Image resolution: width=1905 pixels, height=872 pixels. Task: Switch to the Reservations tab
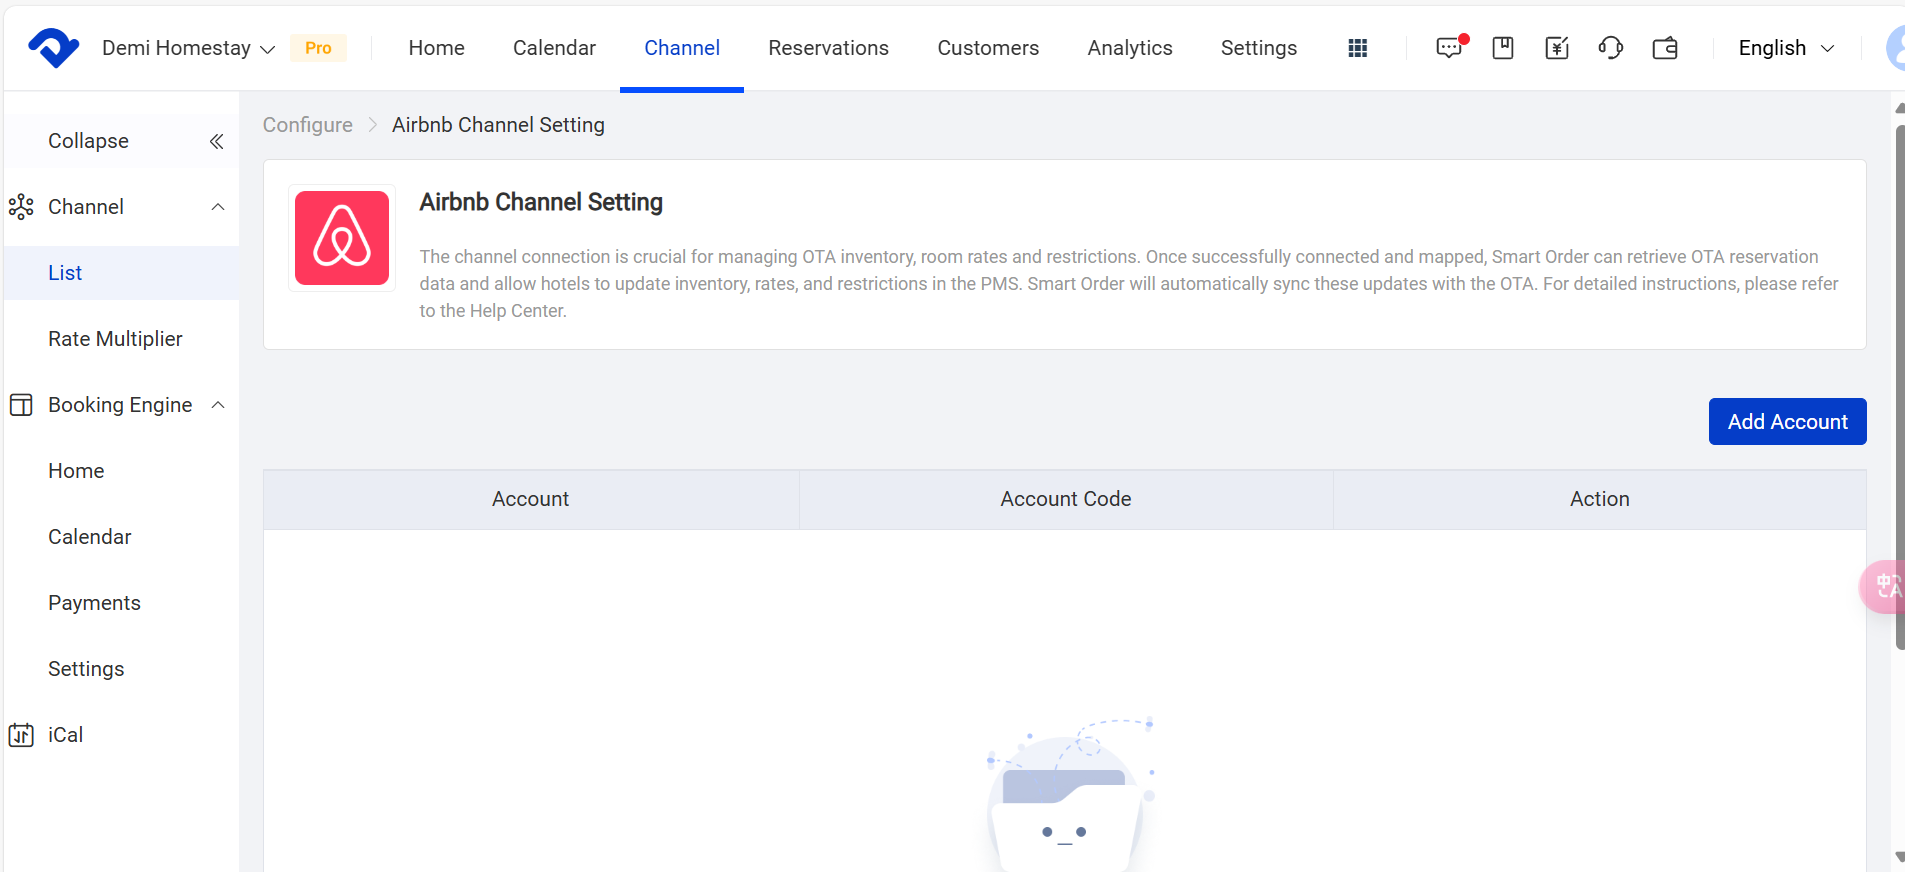point(828,48)
